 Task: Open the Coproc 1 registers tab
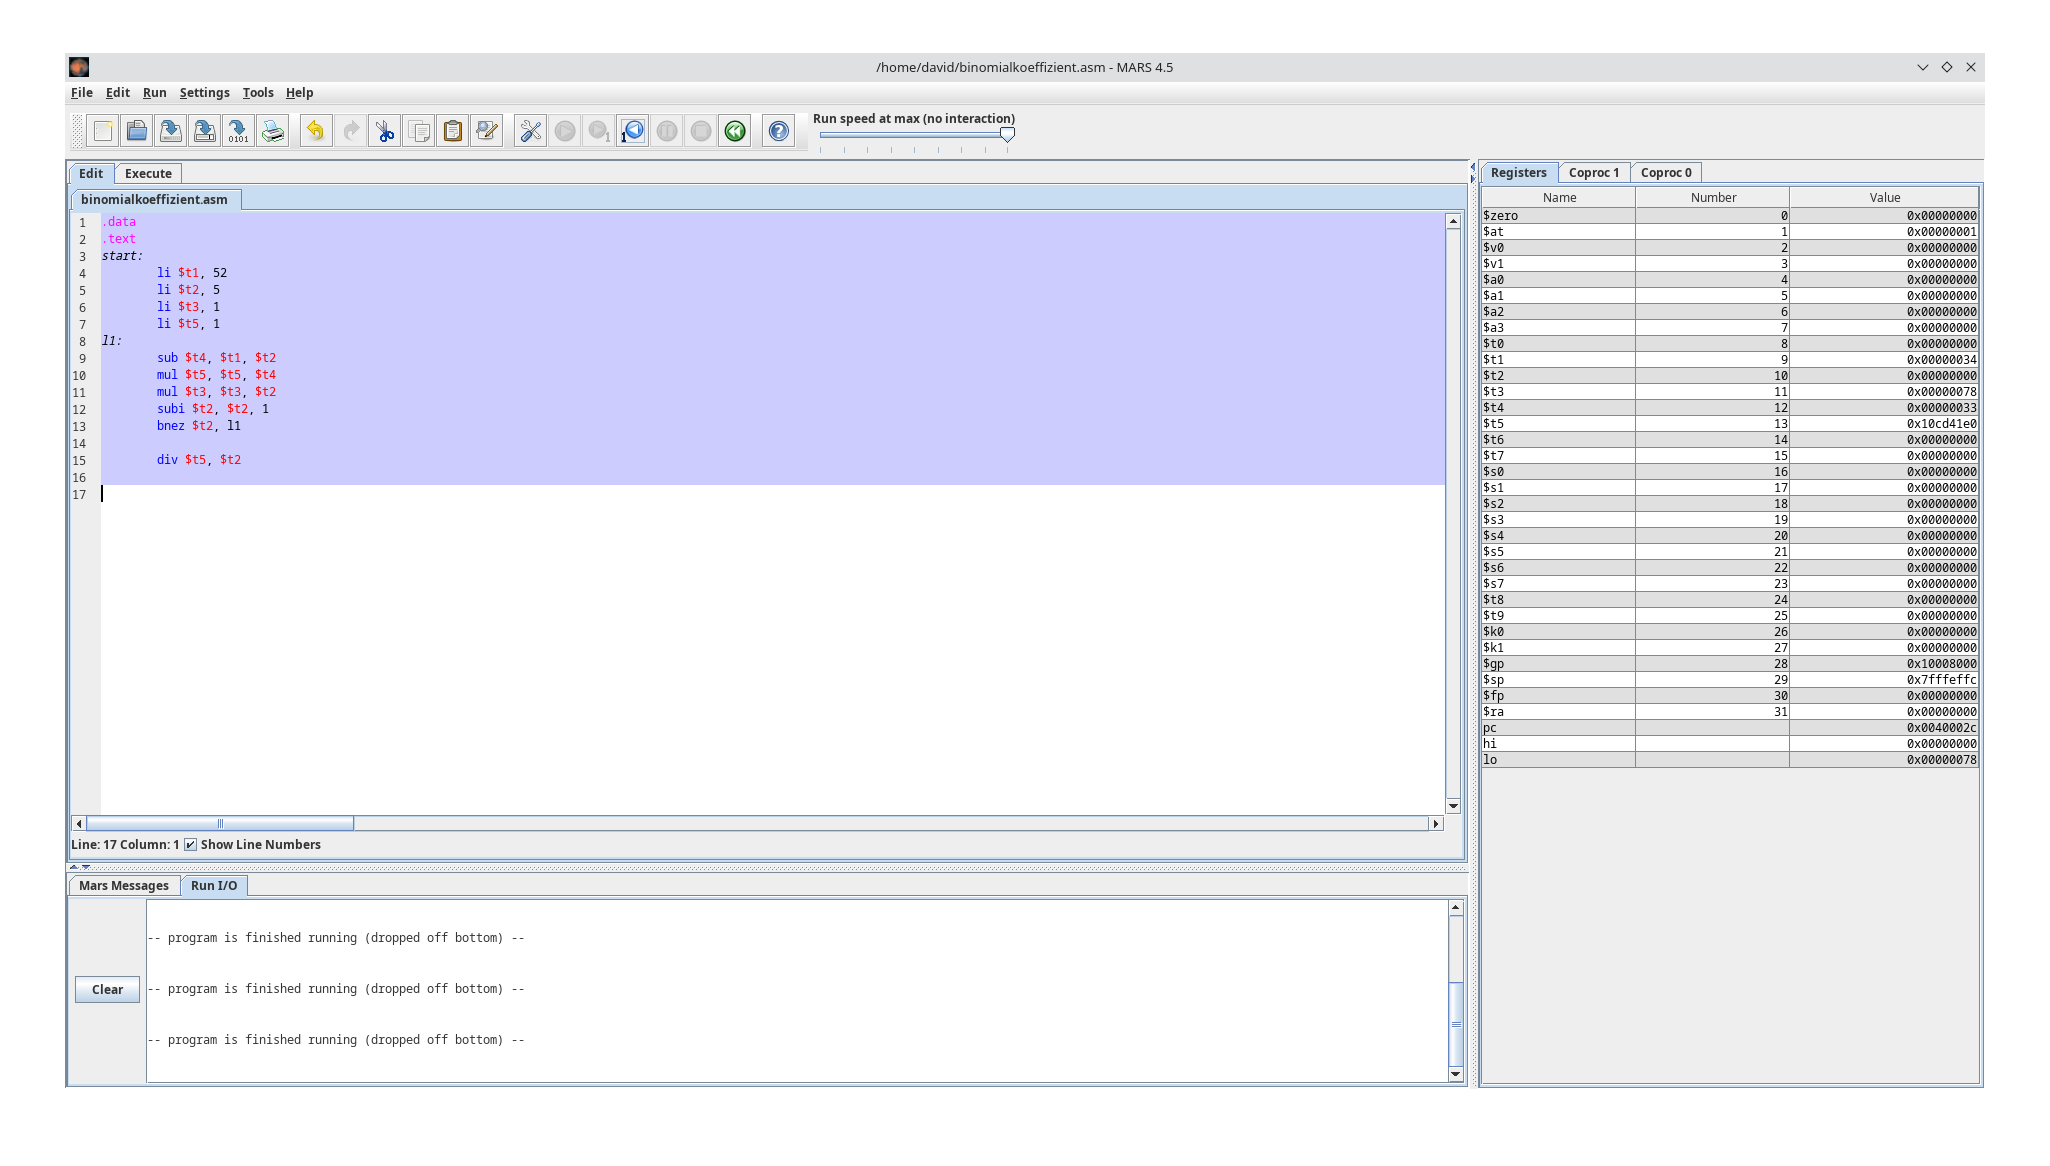point(1594,172)
